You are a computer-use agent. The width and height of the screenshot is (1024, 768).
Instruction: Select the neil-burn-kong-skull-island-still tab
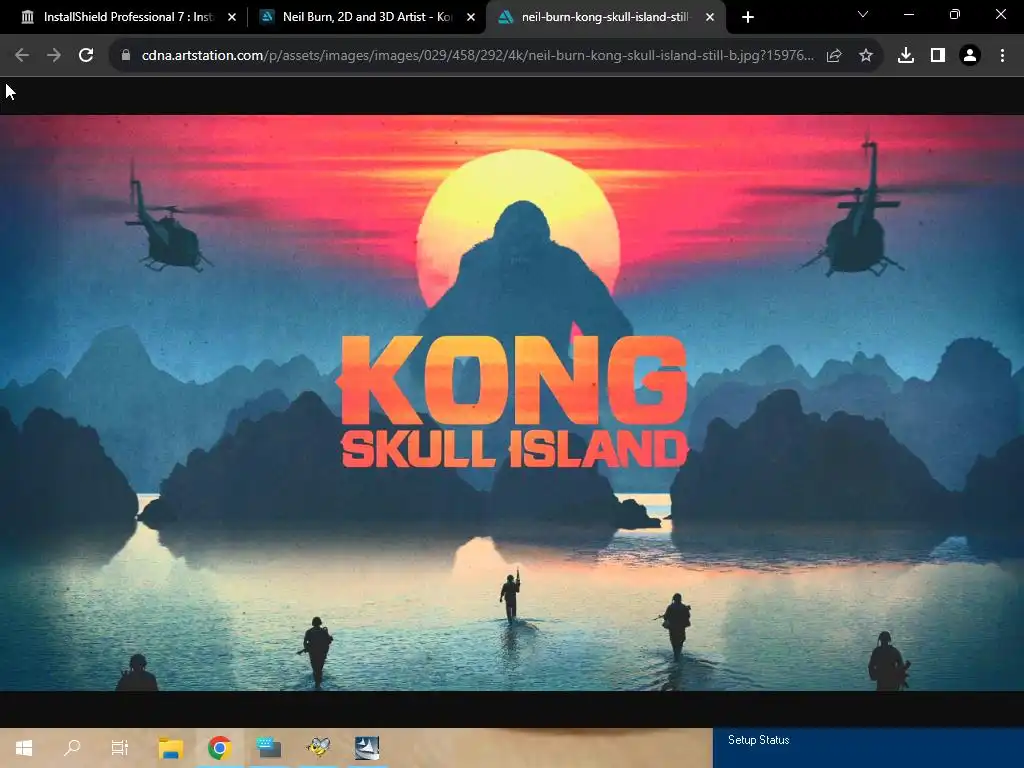(605, 17)
